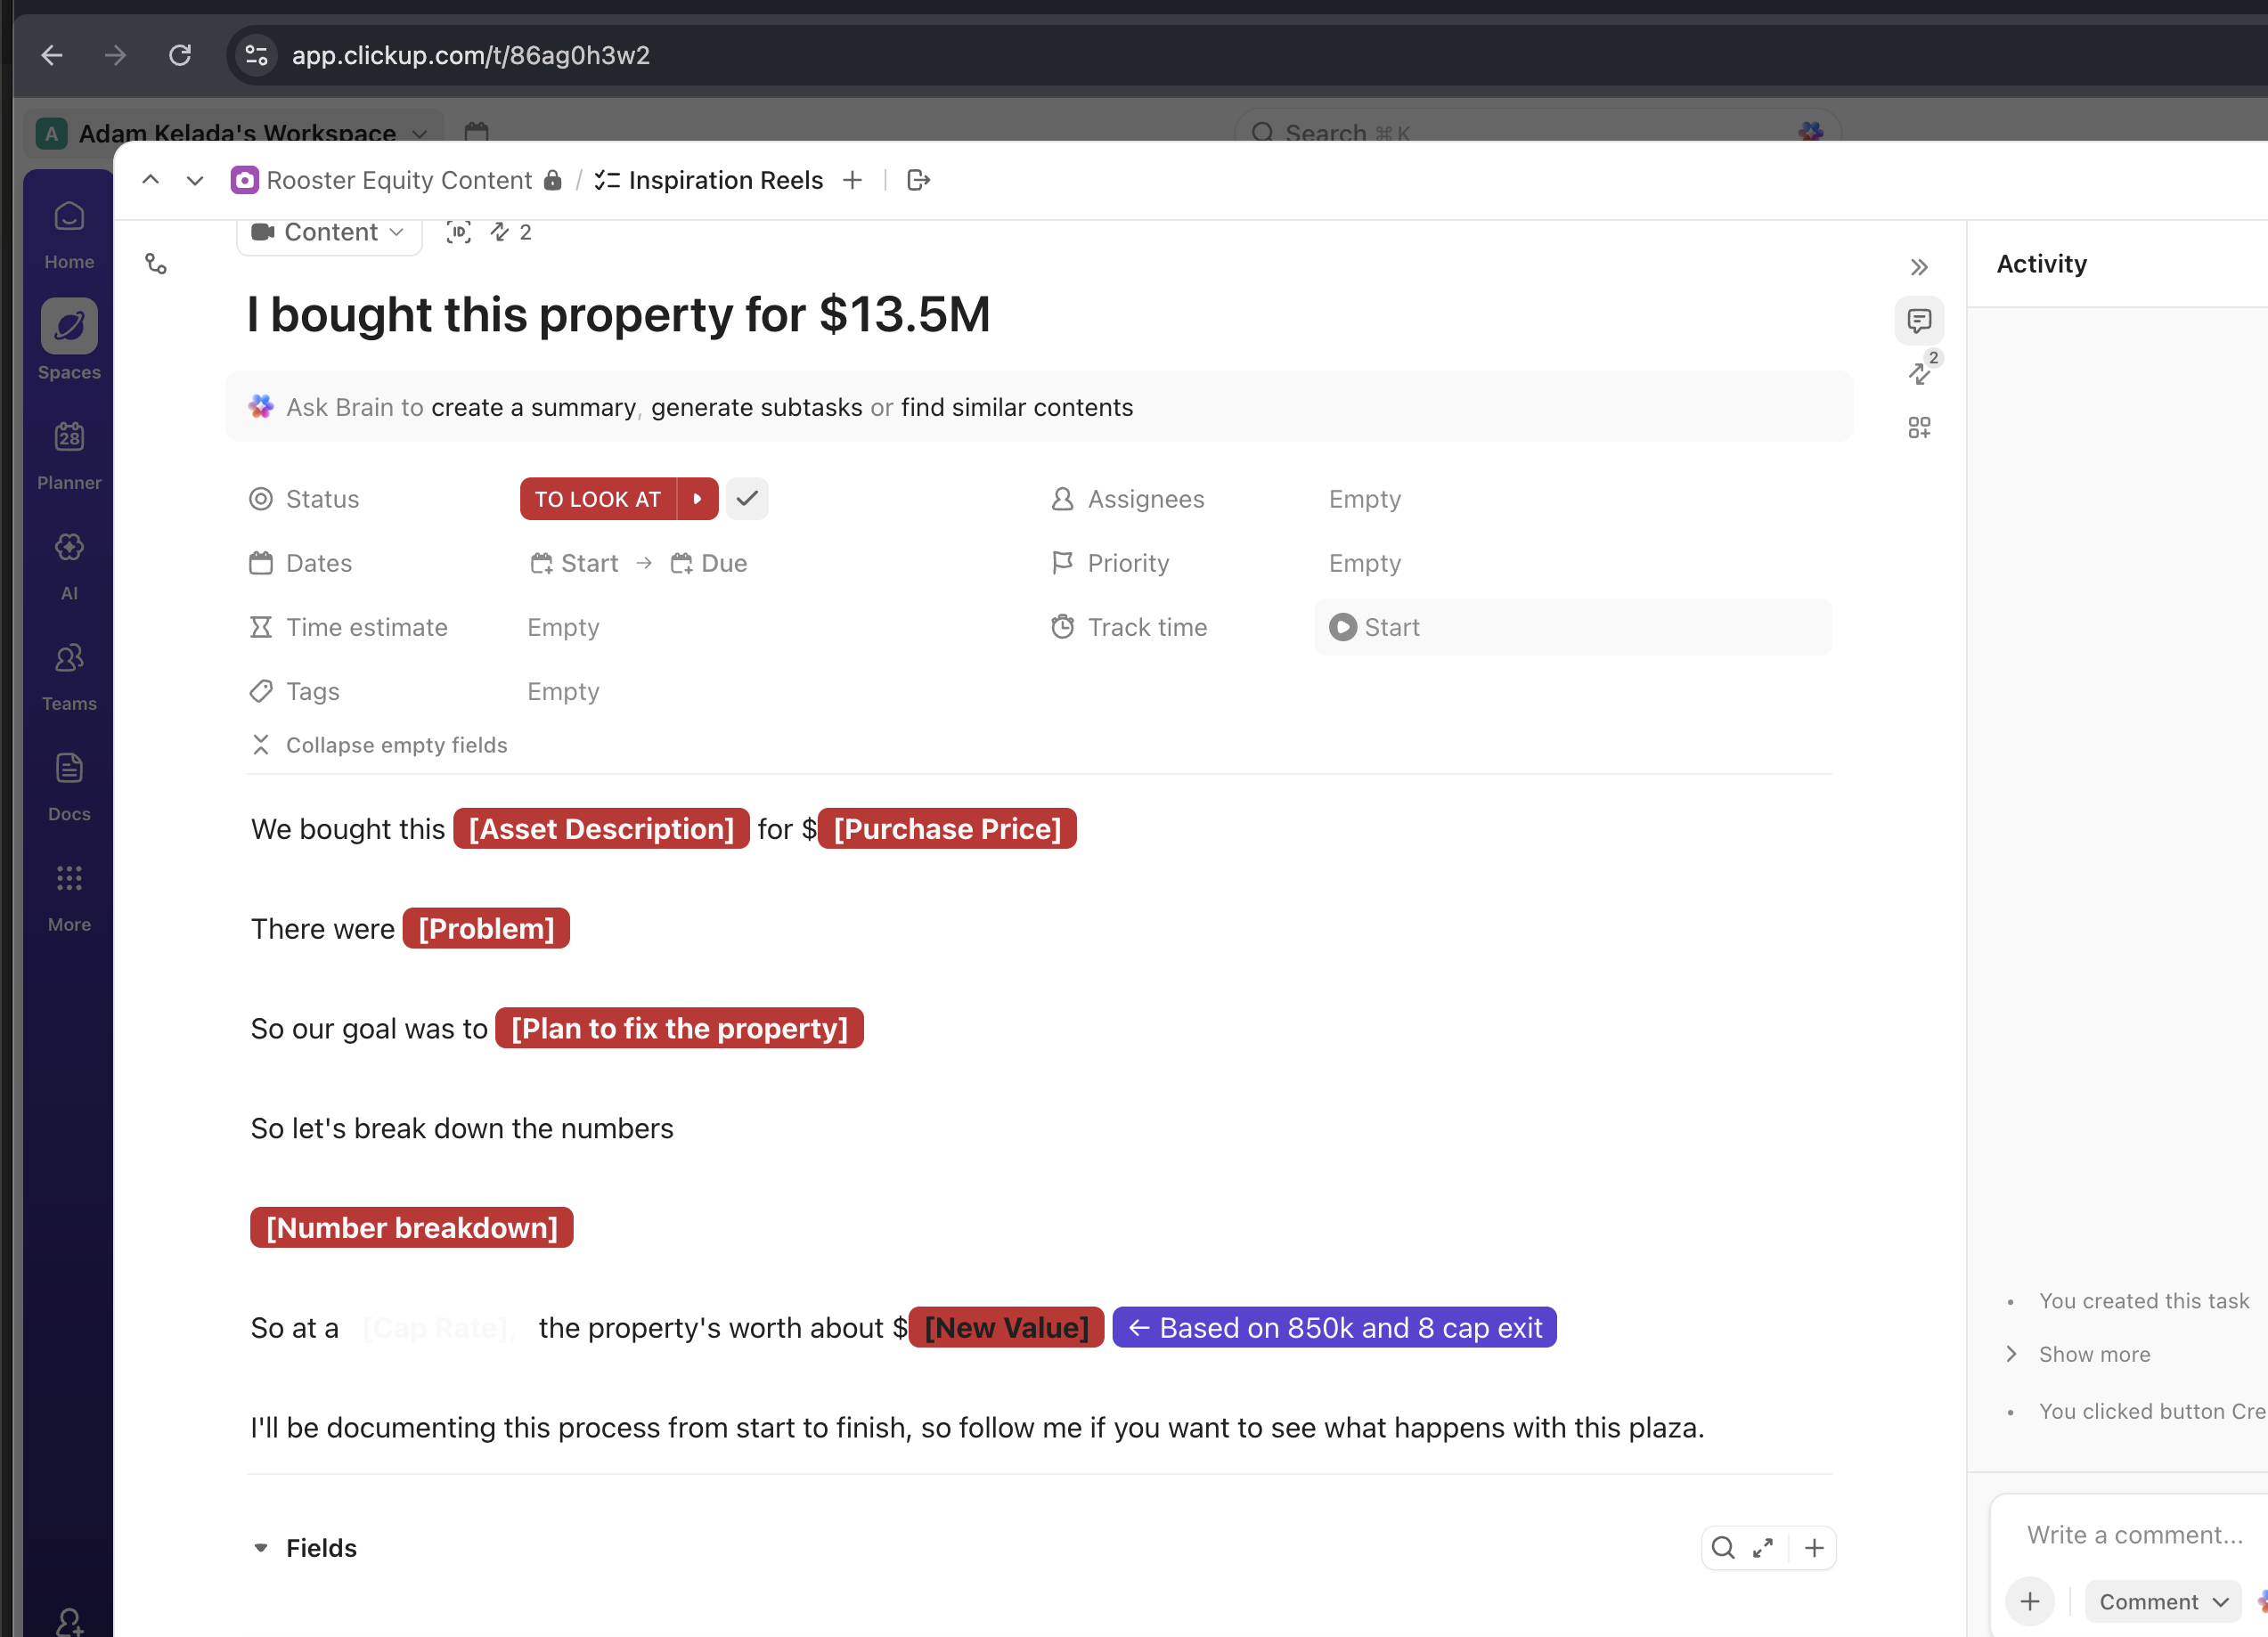Mark task complete with checkmark button
Image resolution: width=2268 pixels, height=1637 pixels.
[x=747, y=499]
